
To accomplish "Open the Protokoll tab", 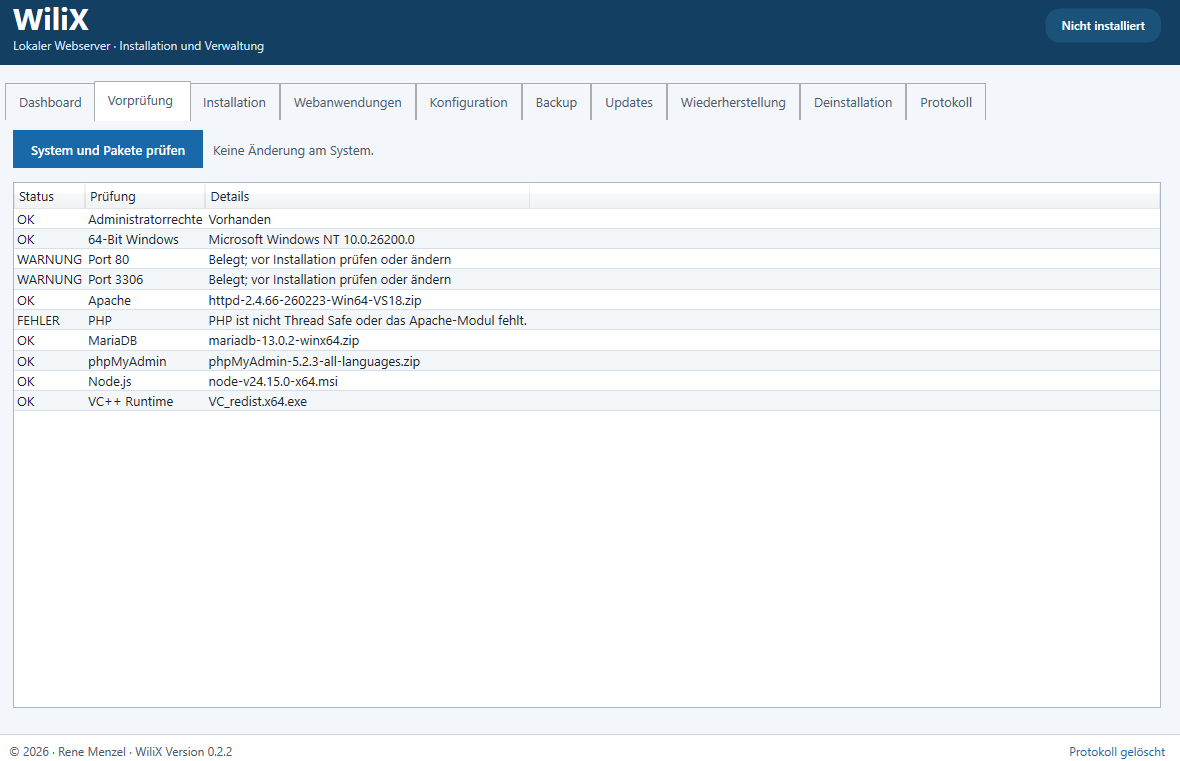I will point(946,102).
